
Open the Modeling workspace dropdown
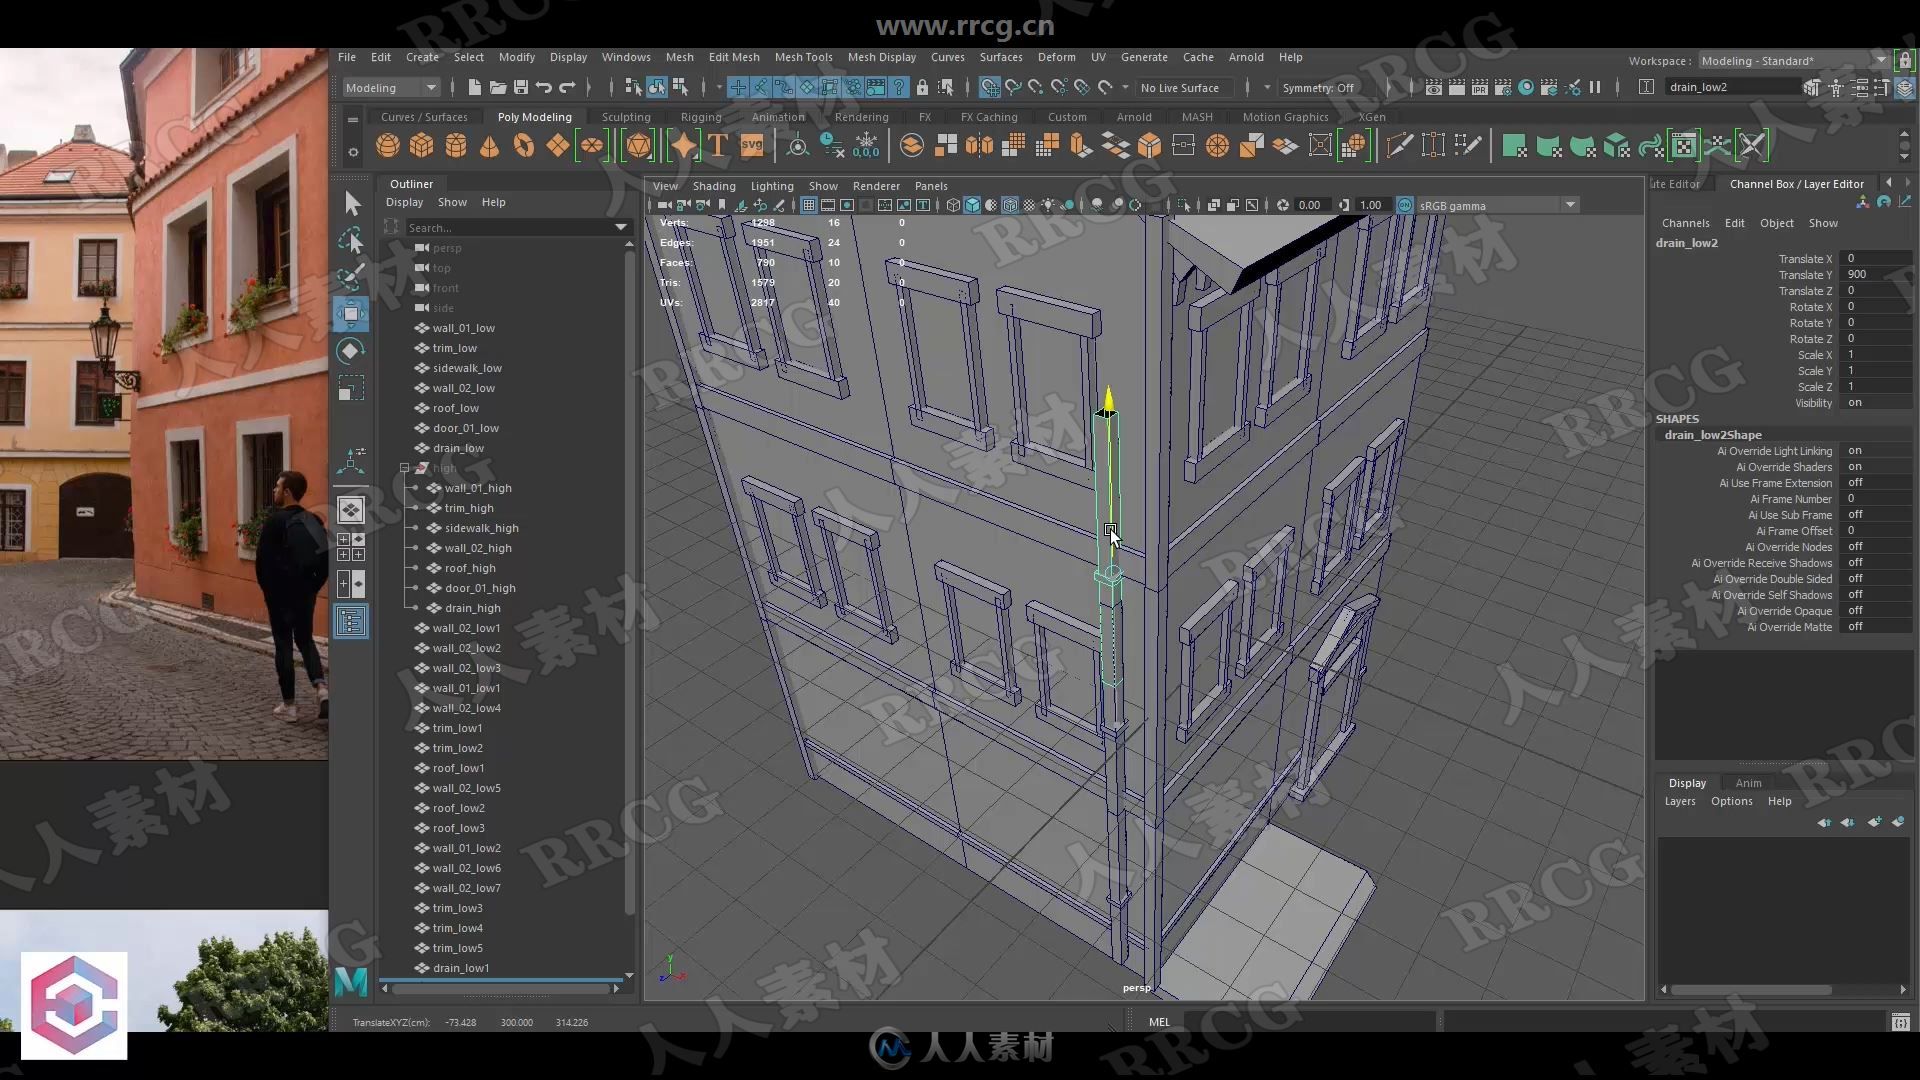pyautogui.click(x=390, y=86)
